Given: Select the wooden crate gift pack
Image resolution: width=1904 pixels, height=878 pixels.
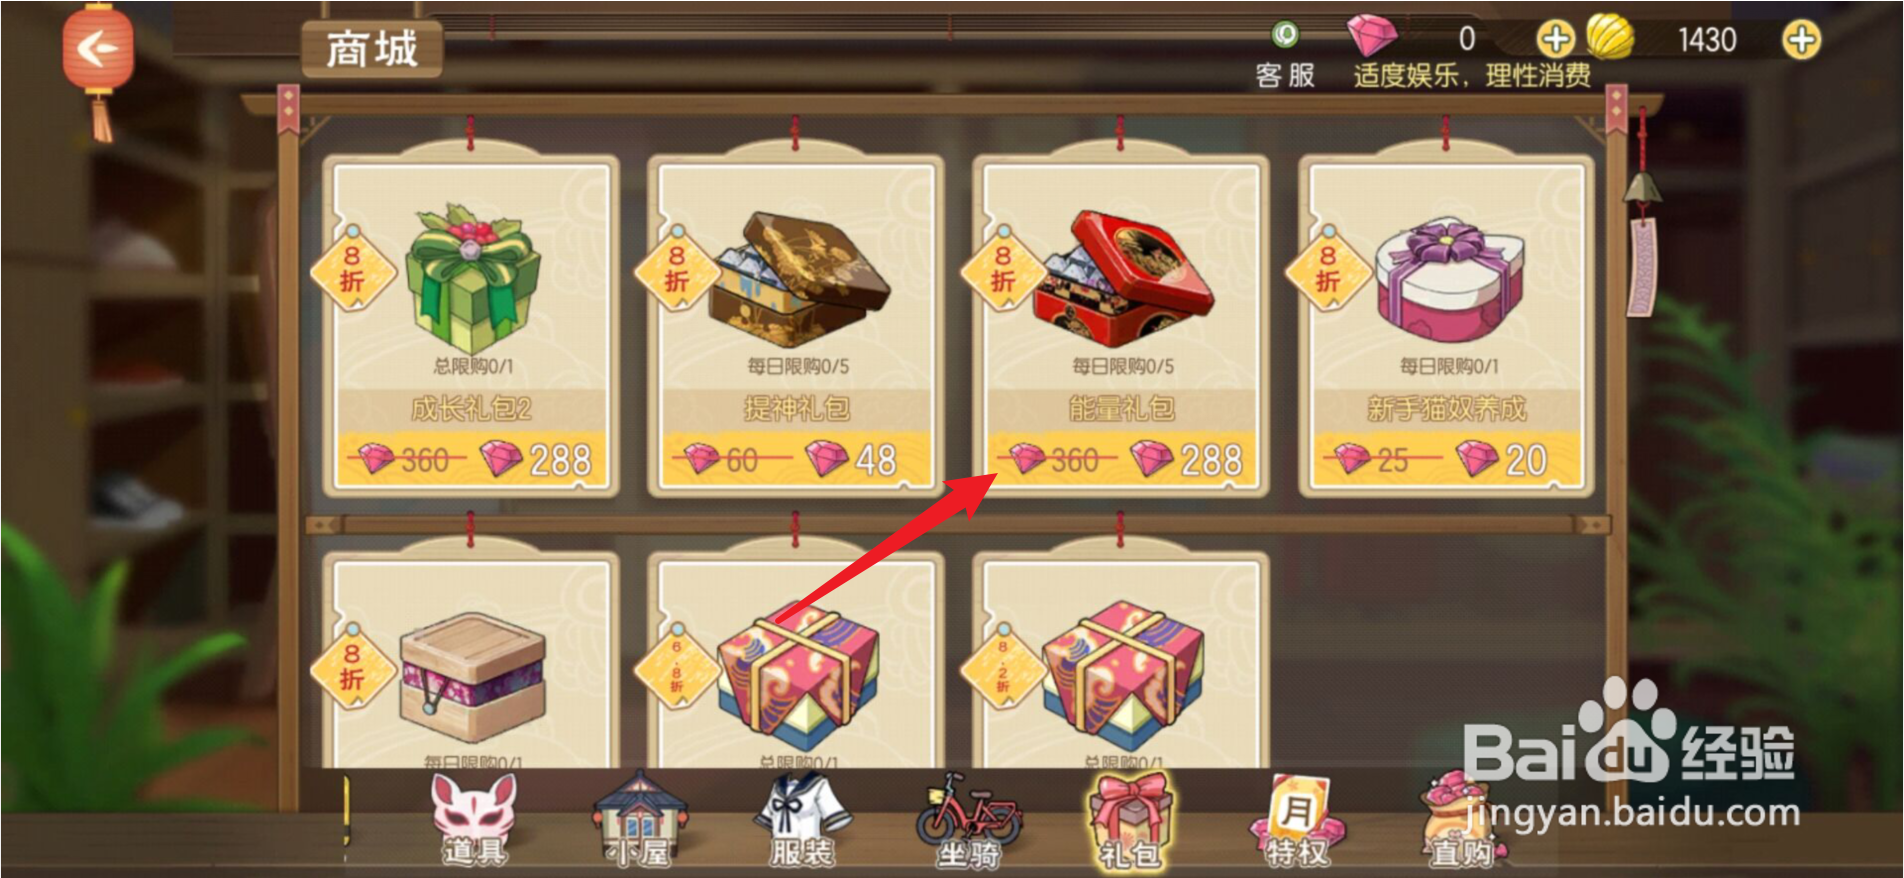Looking at the screenshot, I should click(x=471, y=675).
